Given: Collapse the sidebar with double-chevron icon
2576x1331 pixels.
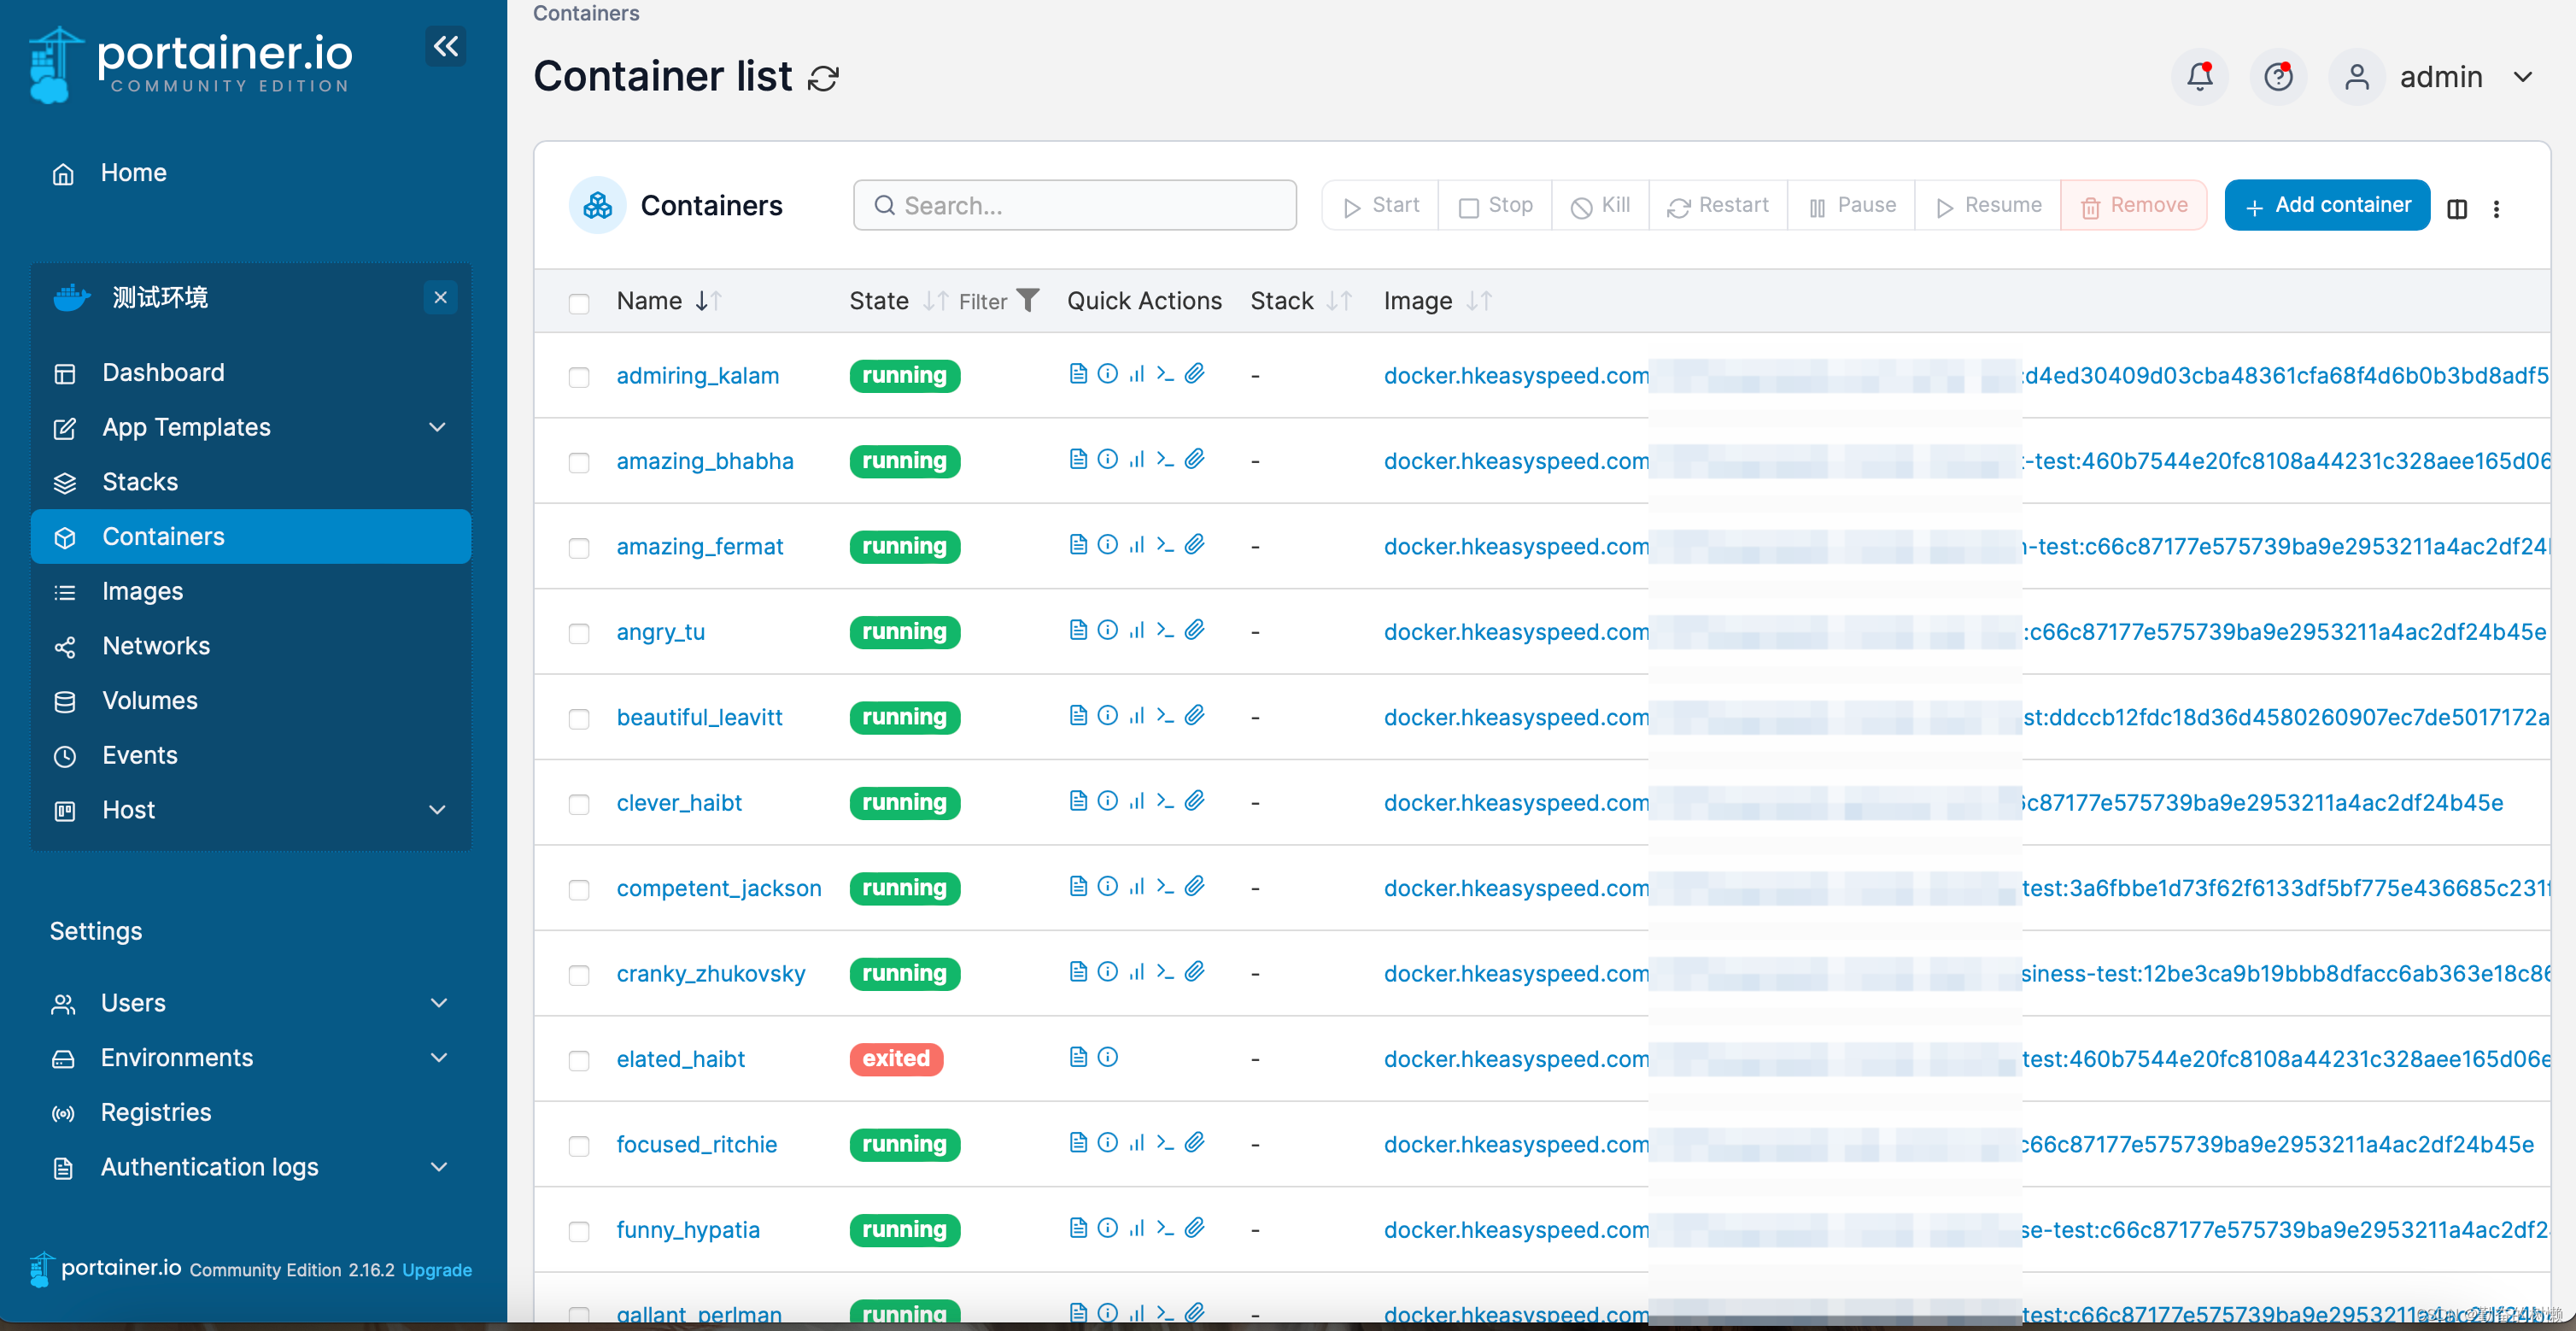Looking at the screenshot, I should (445, 46).
